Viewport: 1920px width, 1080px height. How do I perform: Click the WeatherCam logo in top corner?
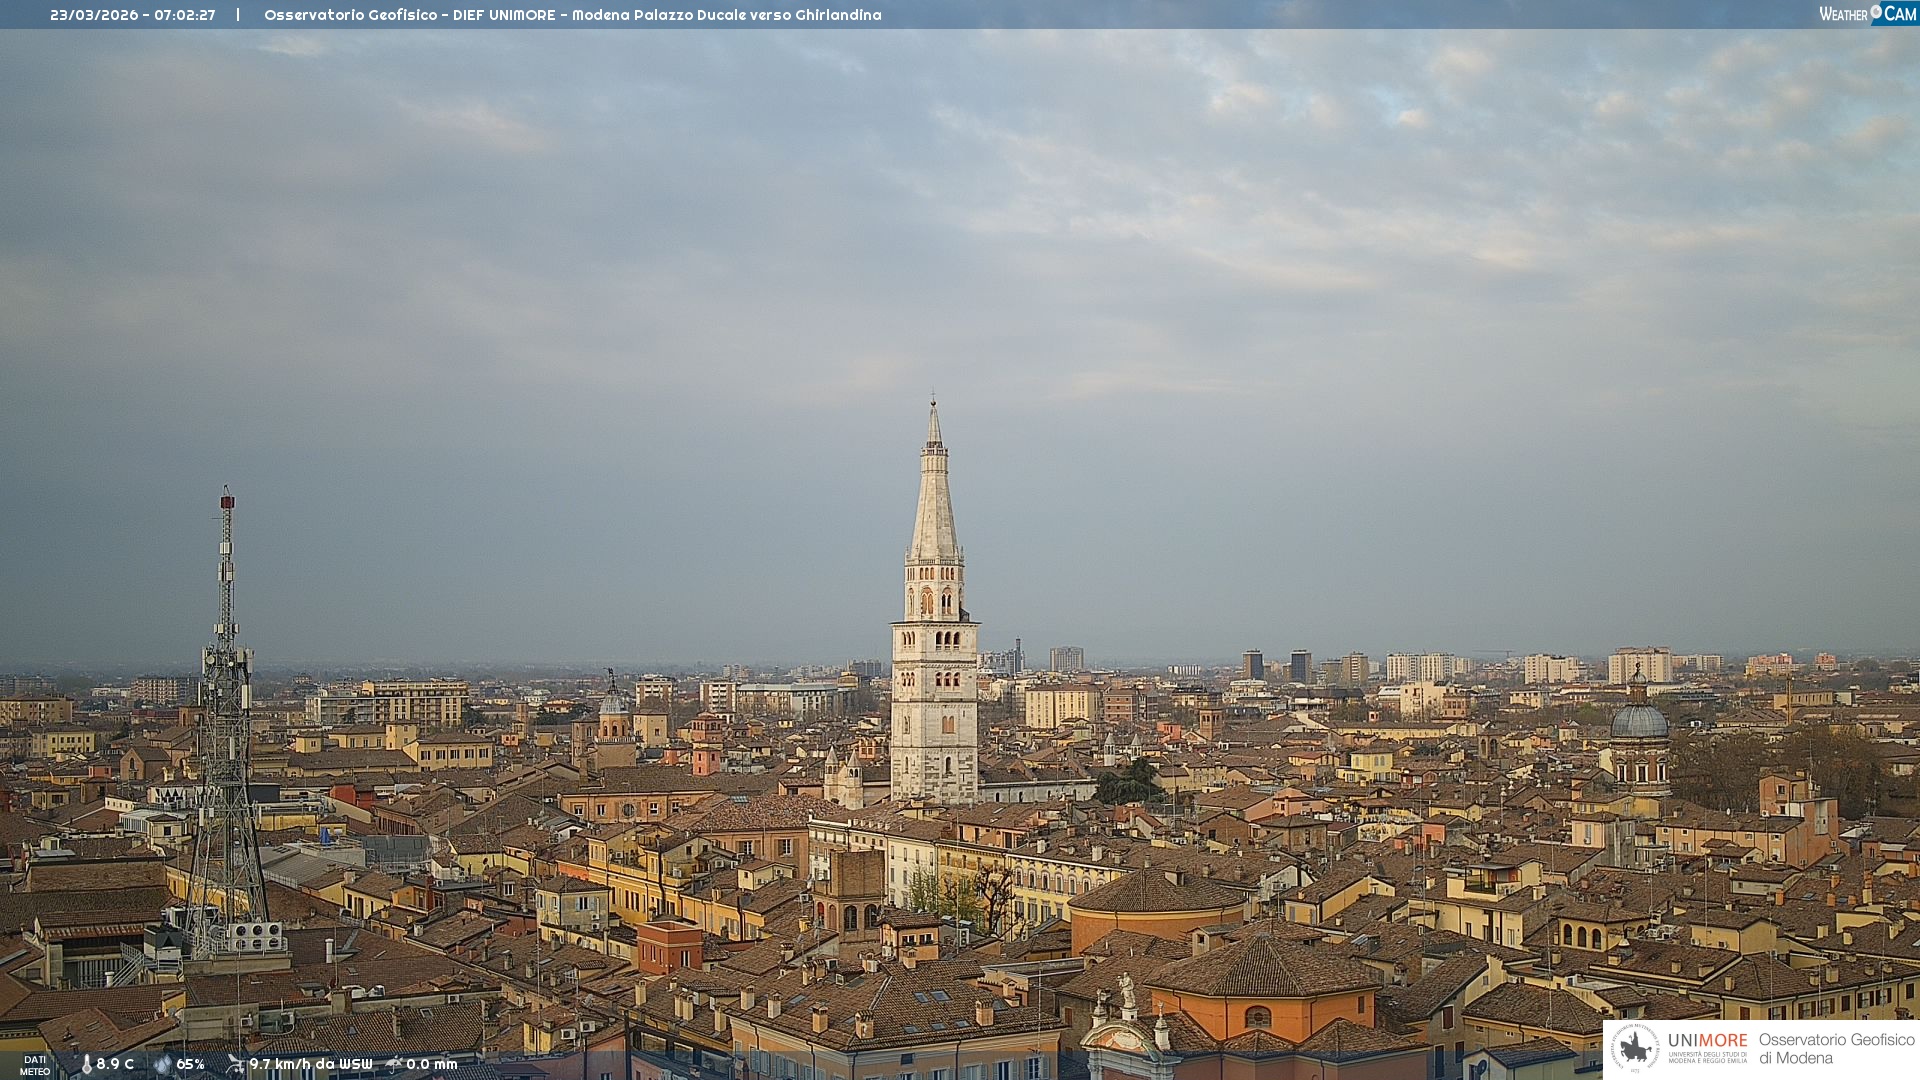(1867, 14)
